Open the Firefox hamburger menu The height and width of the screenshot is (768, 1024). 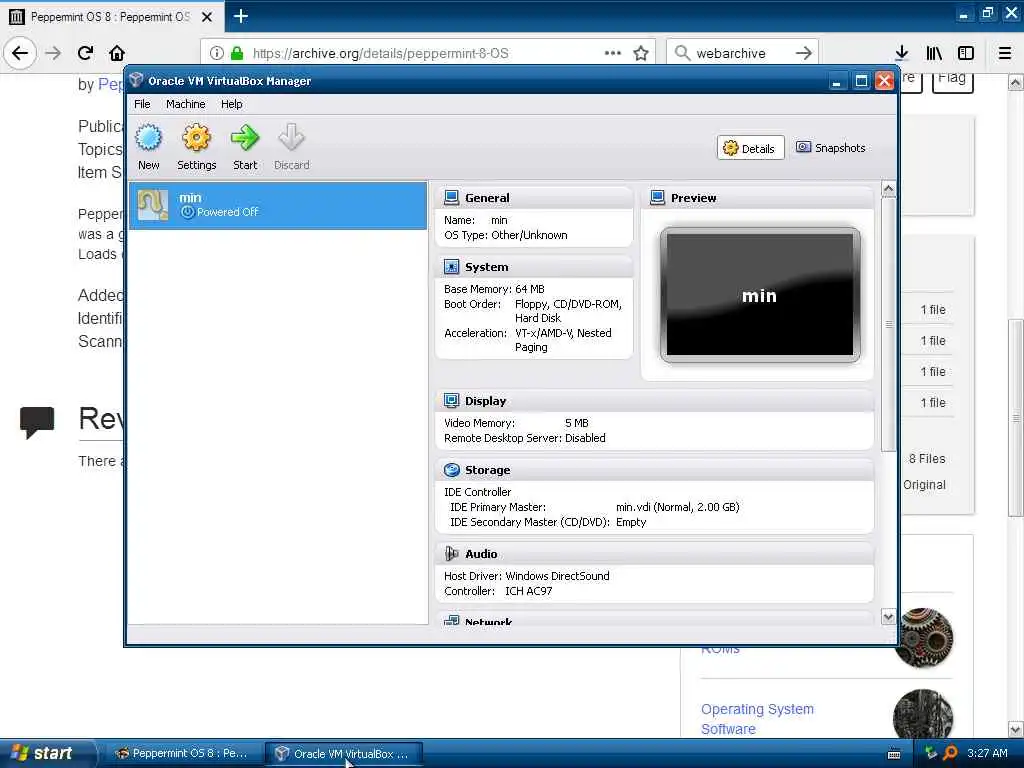click(1005, 53)
